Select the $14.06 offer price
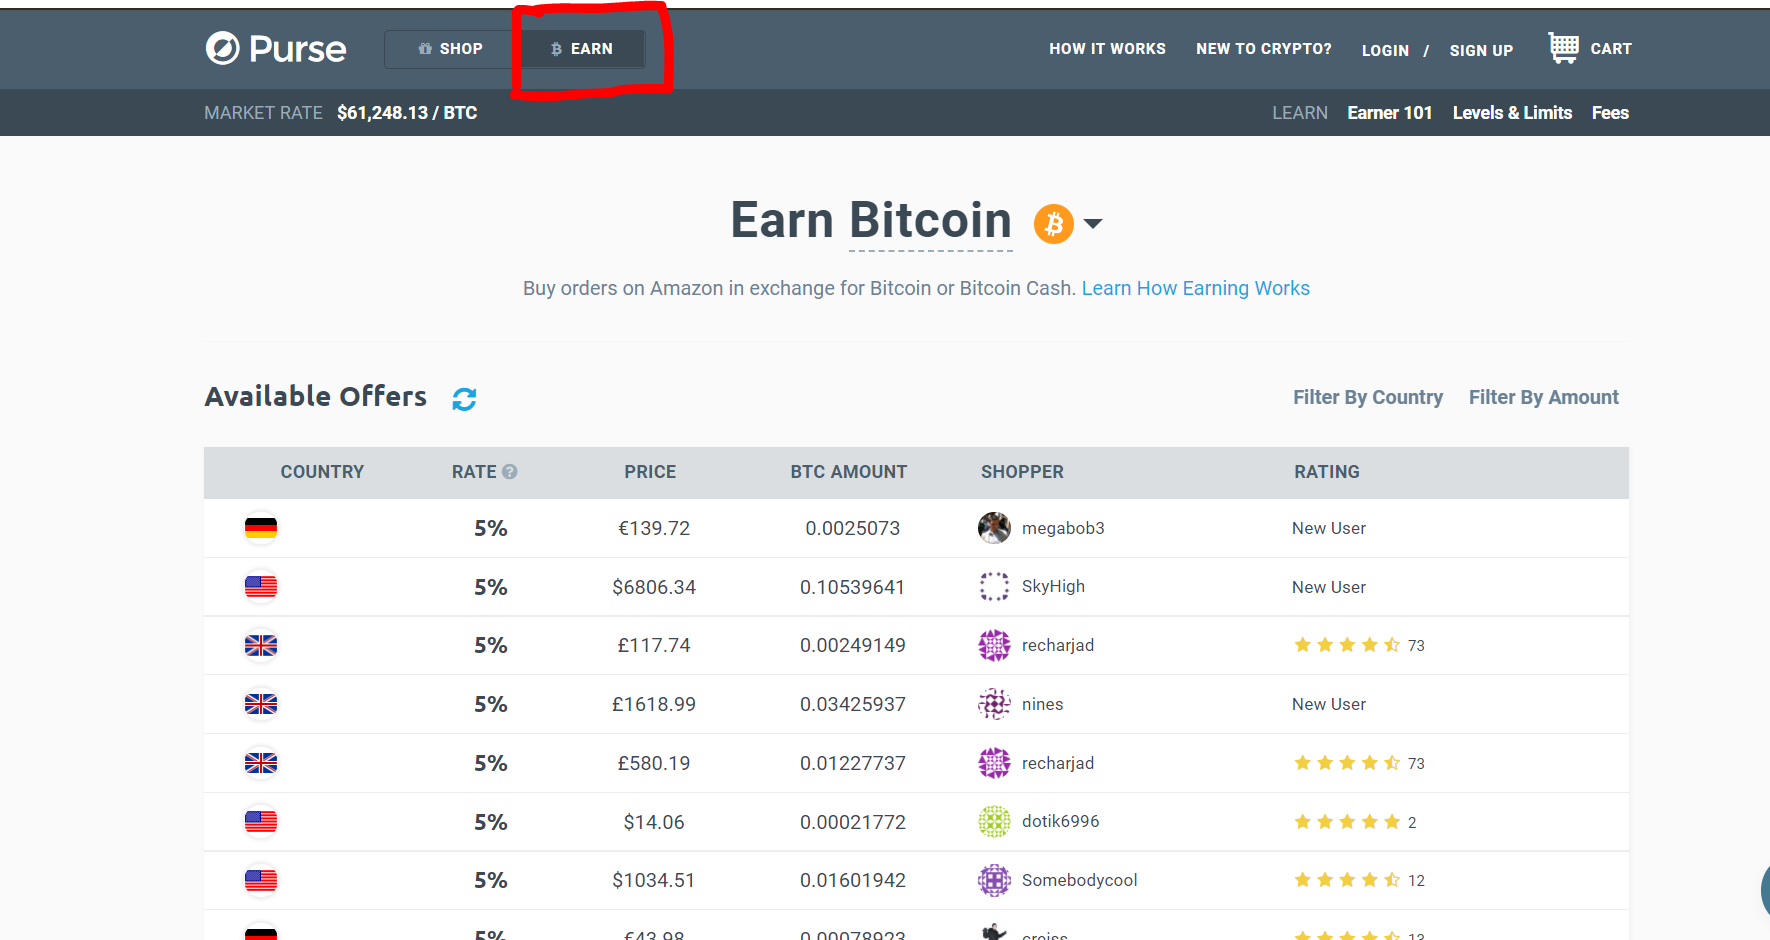 click(654, 822)
